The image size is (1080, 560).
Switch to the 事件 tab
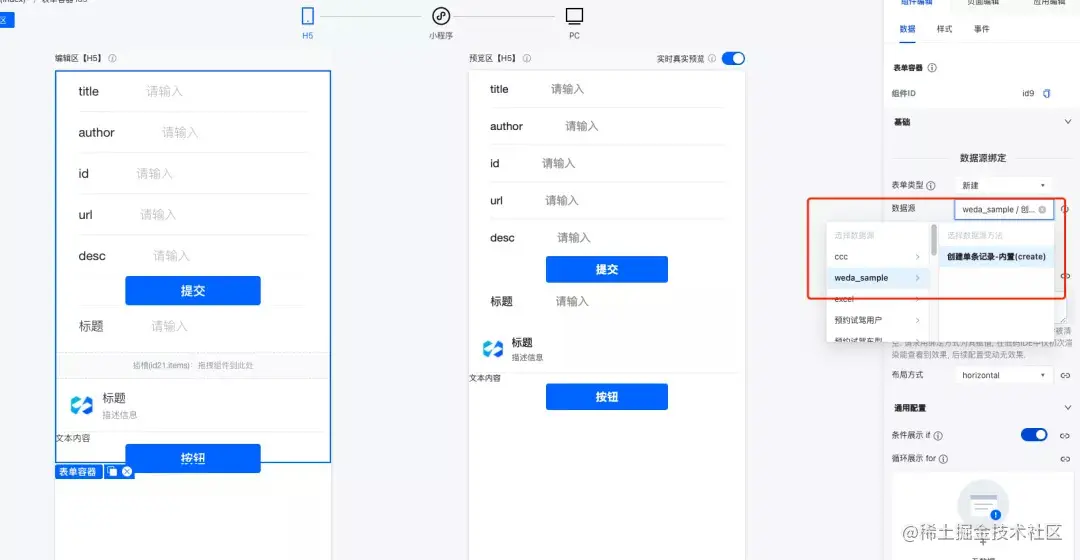[x=982, y=29]
